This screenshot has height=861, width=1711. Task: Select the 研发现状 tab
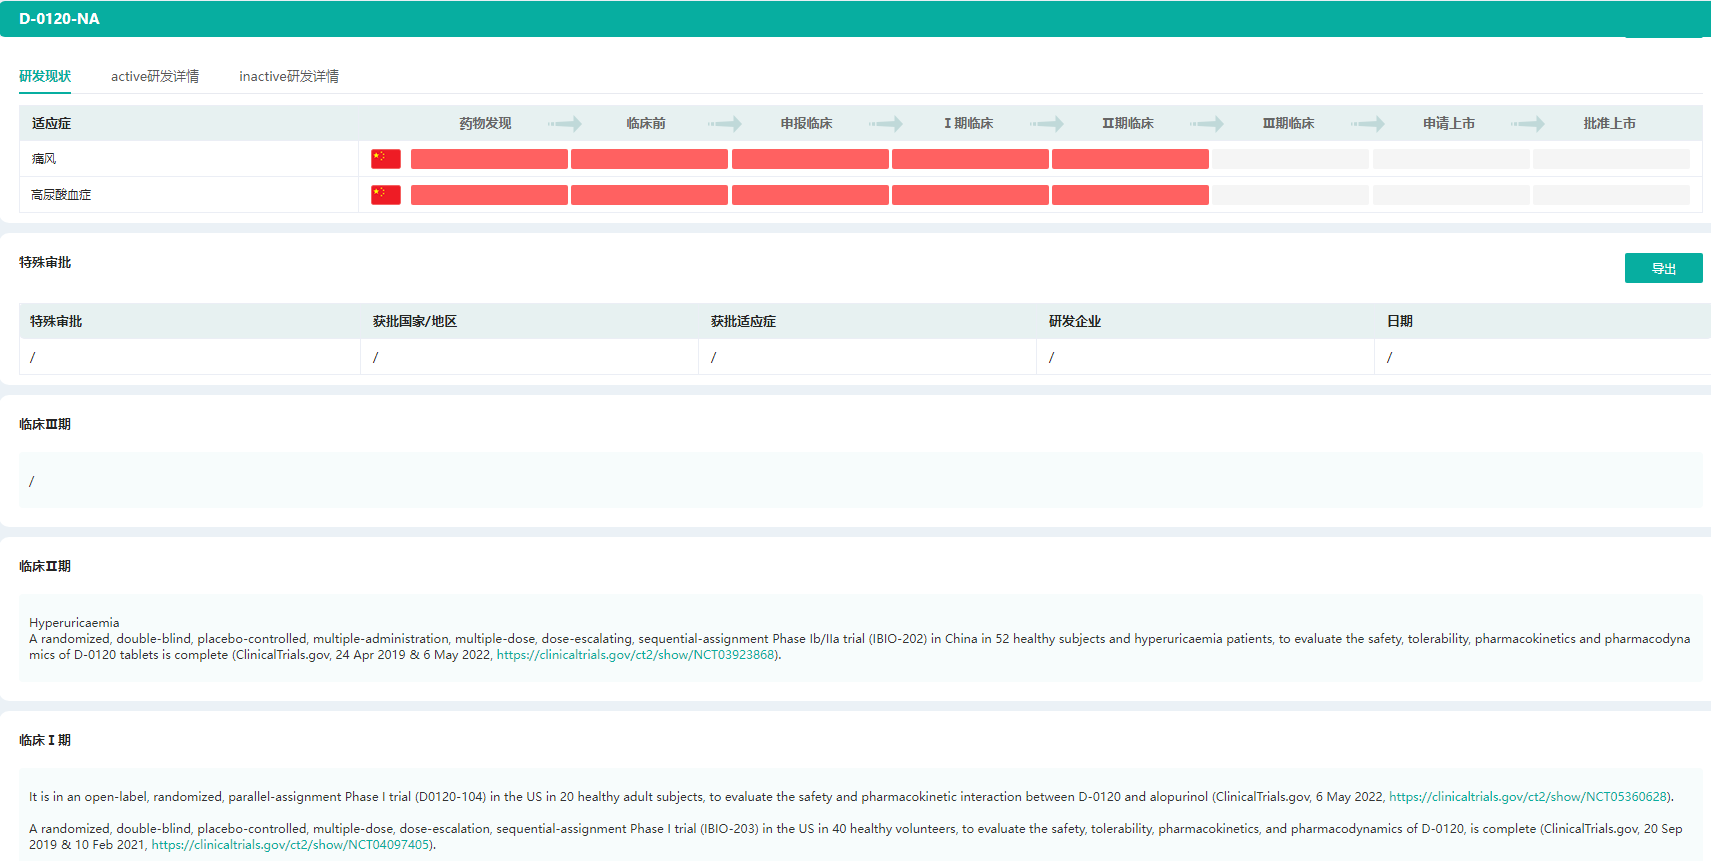pyautogui.click(x=45, y=77)
